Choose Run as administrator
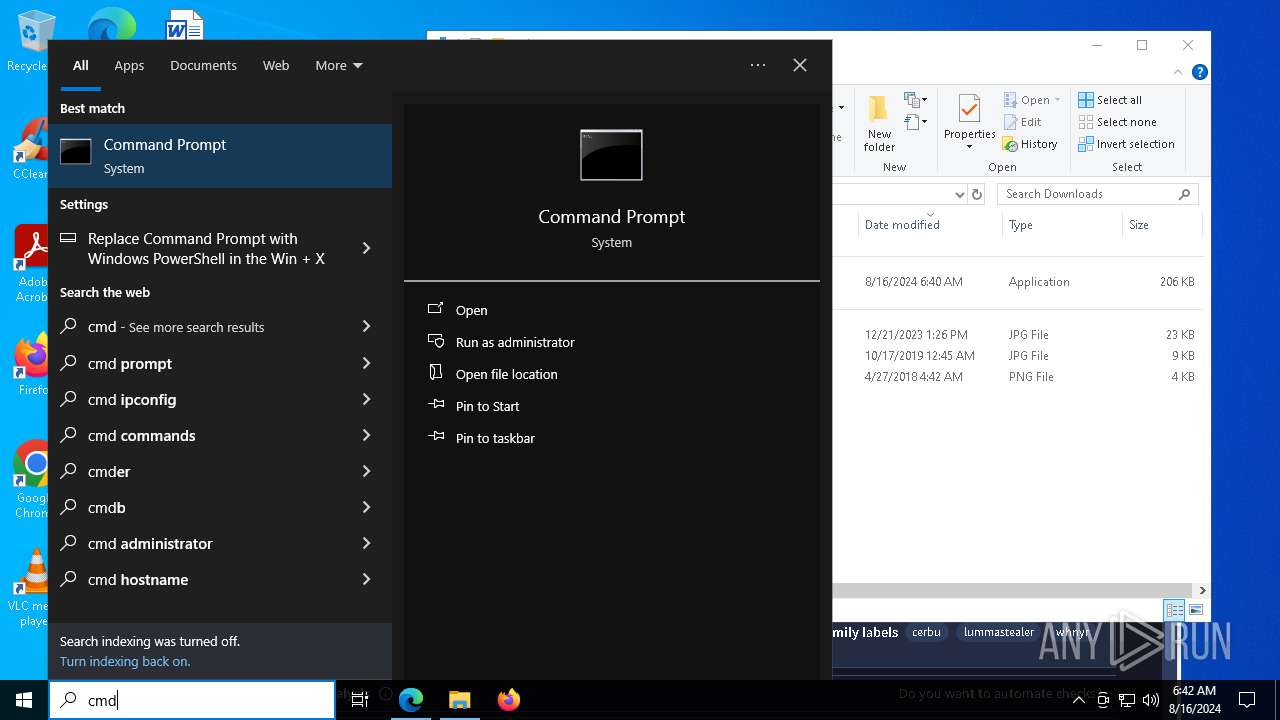1280x720 pixels. pyautogui.click(x=515, y=342)
